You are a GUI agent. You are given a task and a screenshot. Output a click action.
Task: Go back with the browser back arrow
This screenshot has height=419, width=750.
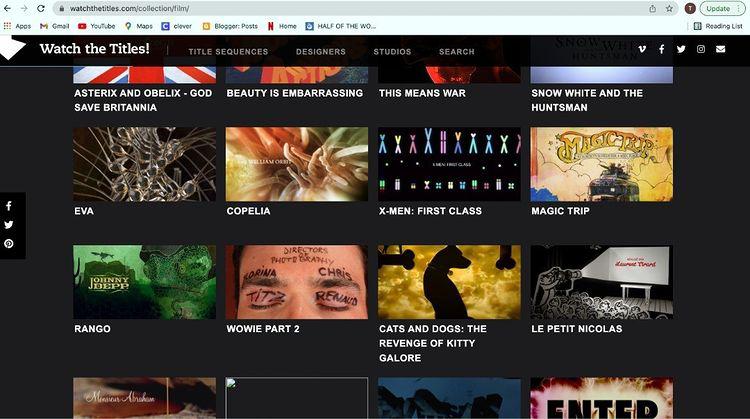(8, 9)
